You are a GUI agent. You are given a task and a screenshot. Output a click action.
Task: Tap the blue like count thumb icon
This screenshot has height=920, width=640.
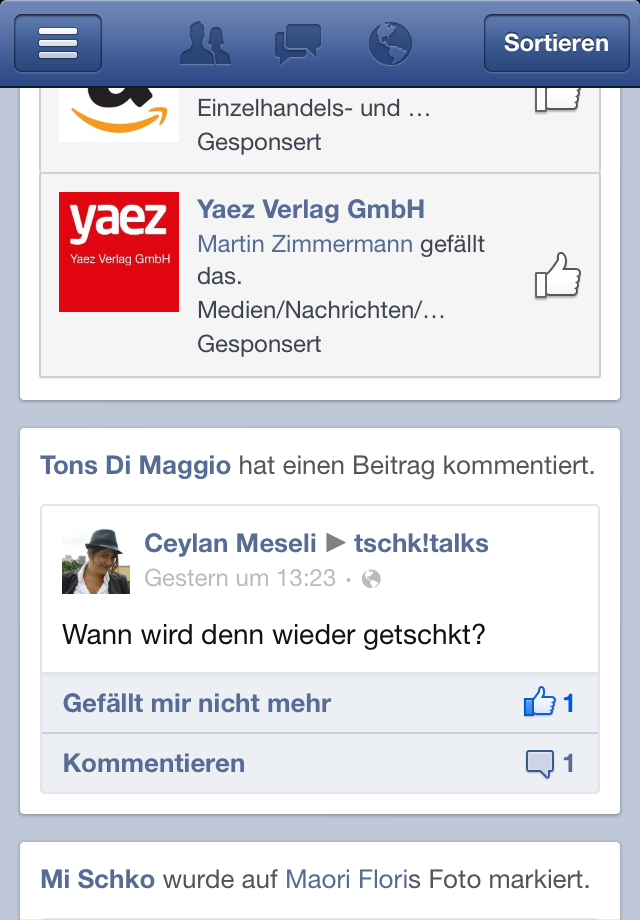[x=540, y=703]
